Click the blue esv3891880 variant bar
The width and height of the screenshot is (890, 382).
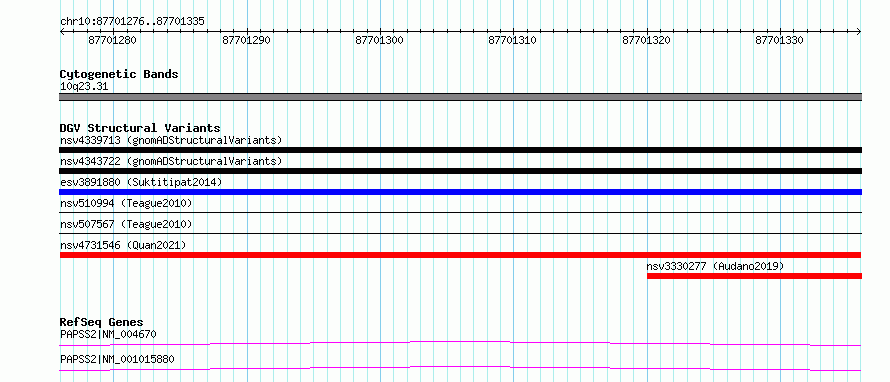click(460, 192)
